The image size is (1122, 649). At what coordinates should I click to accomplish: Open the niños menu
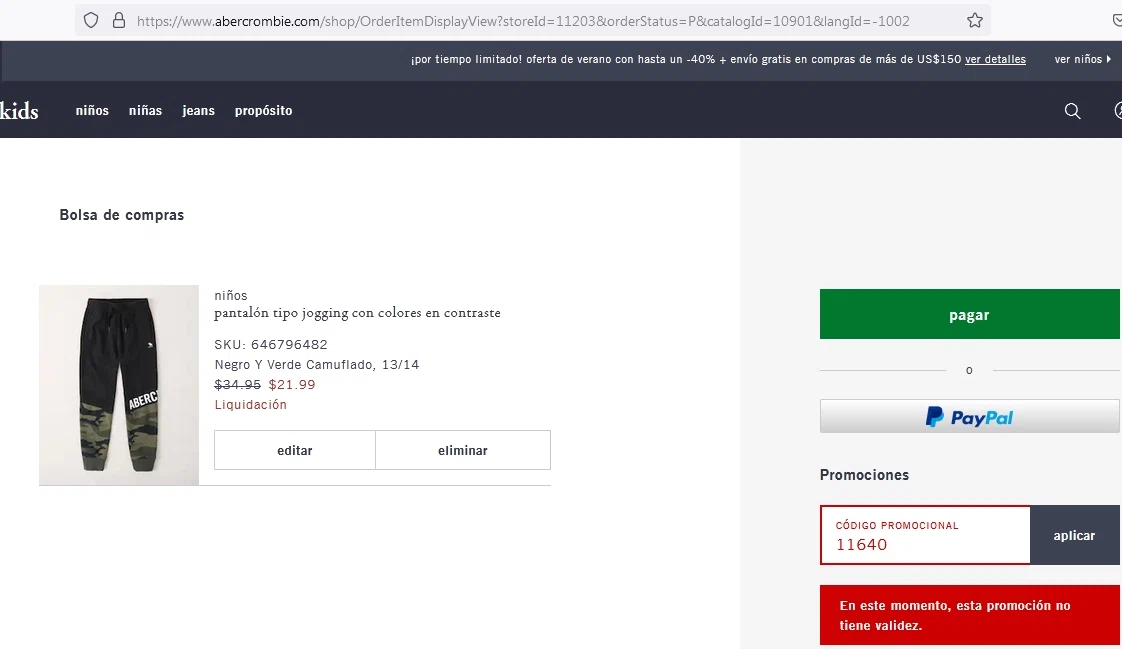click(x=92, y=111)
